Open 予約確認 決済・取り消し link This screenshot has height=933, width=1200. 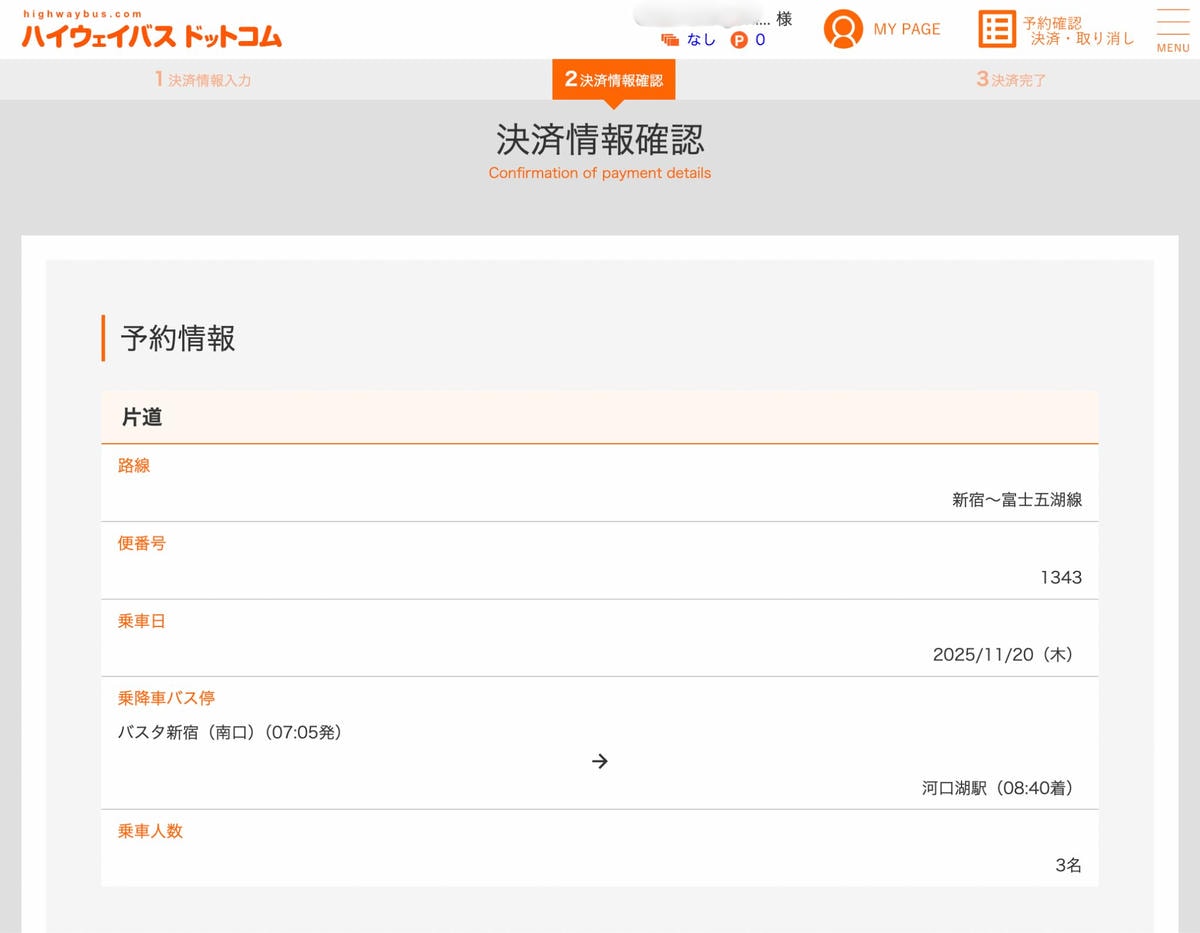[1078, 30]
